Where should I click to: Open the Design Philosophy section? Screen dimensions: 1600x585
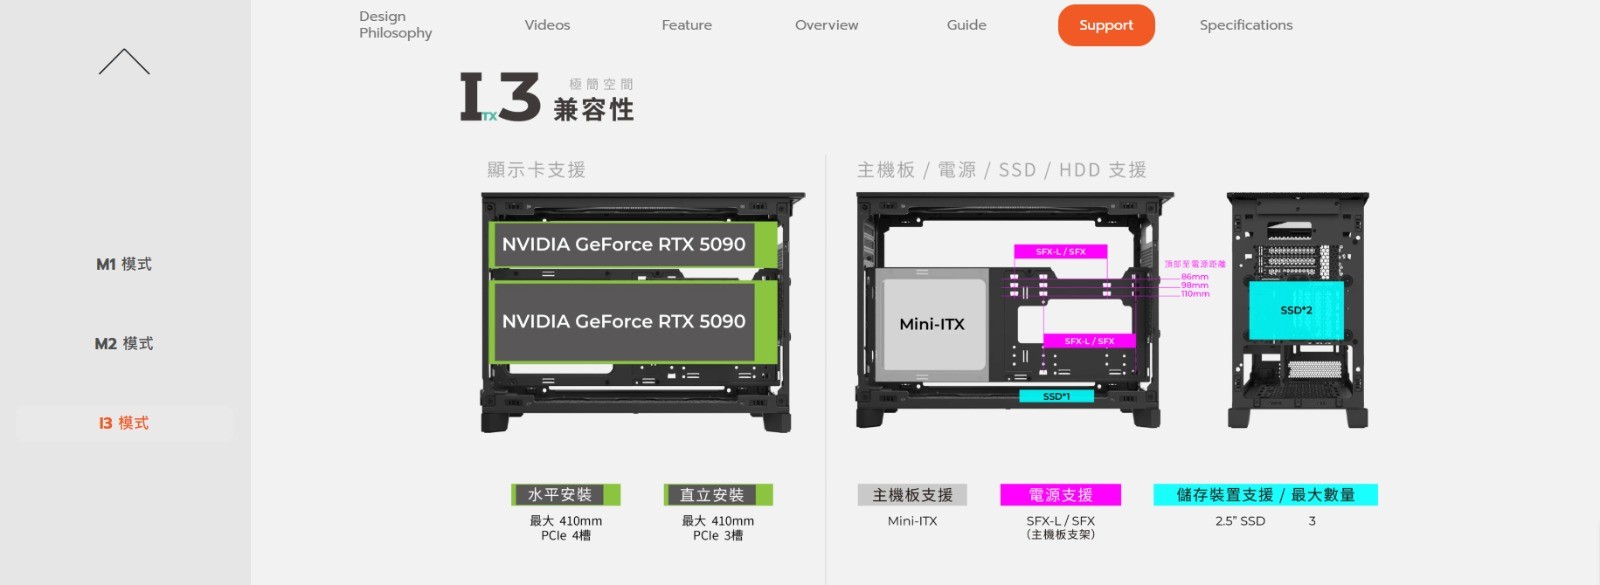click(396, 25)
